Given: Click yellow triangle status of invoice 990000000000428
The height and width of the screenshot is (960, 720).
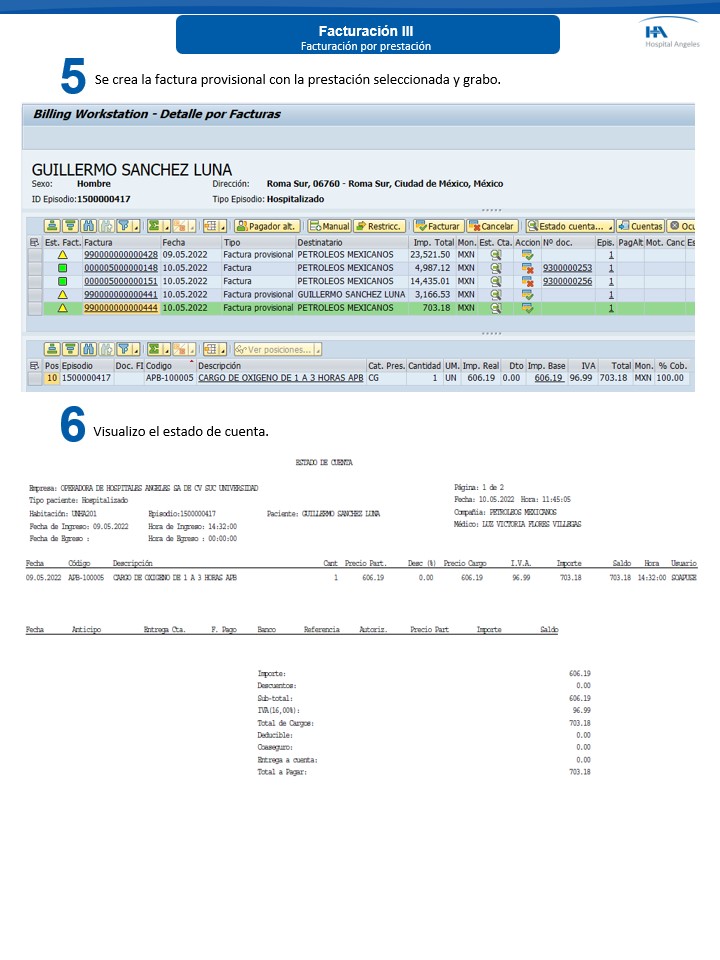Looking at the screenshot, I should click(x=62, y=255).
